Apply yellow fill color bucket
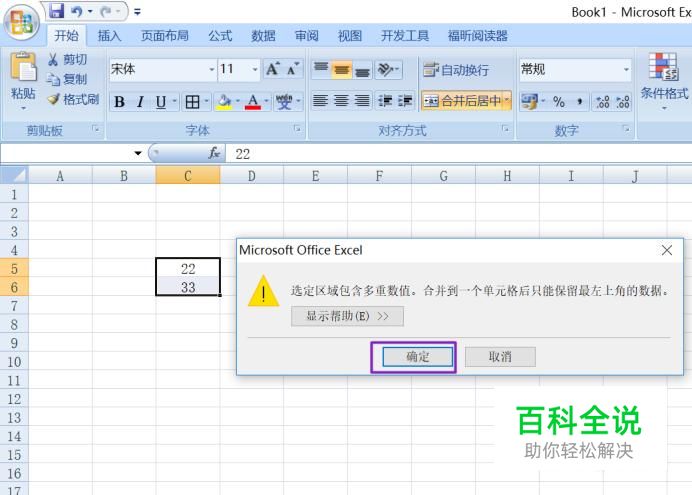Image resolution: width=692 pixels, height=495 pixels. click(x=224, y=102)
